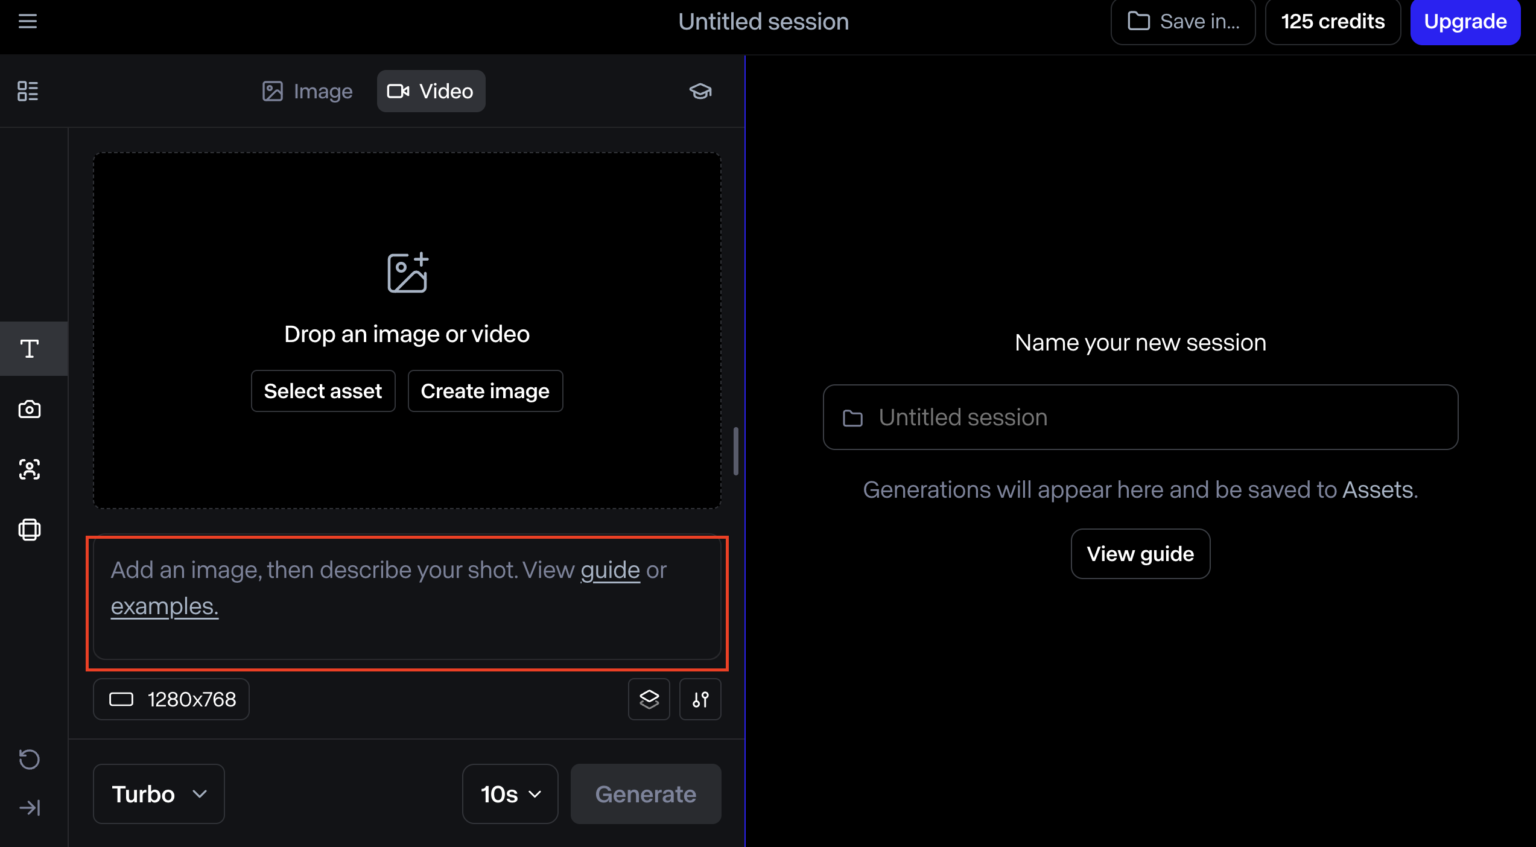Screen dimensions: 1536x847
Task: Click the history restore icon at bottom left
Action: [29, 760]
